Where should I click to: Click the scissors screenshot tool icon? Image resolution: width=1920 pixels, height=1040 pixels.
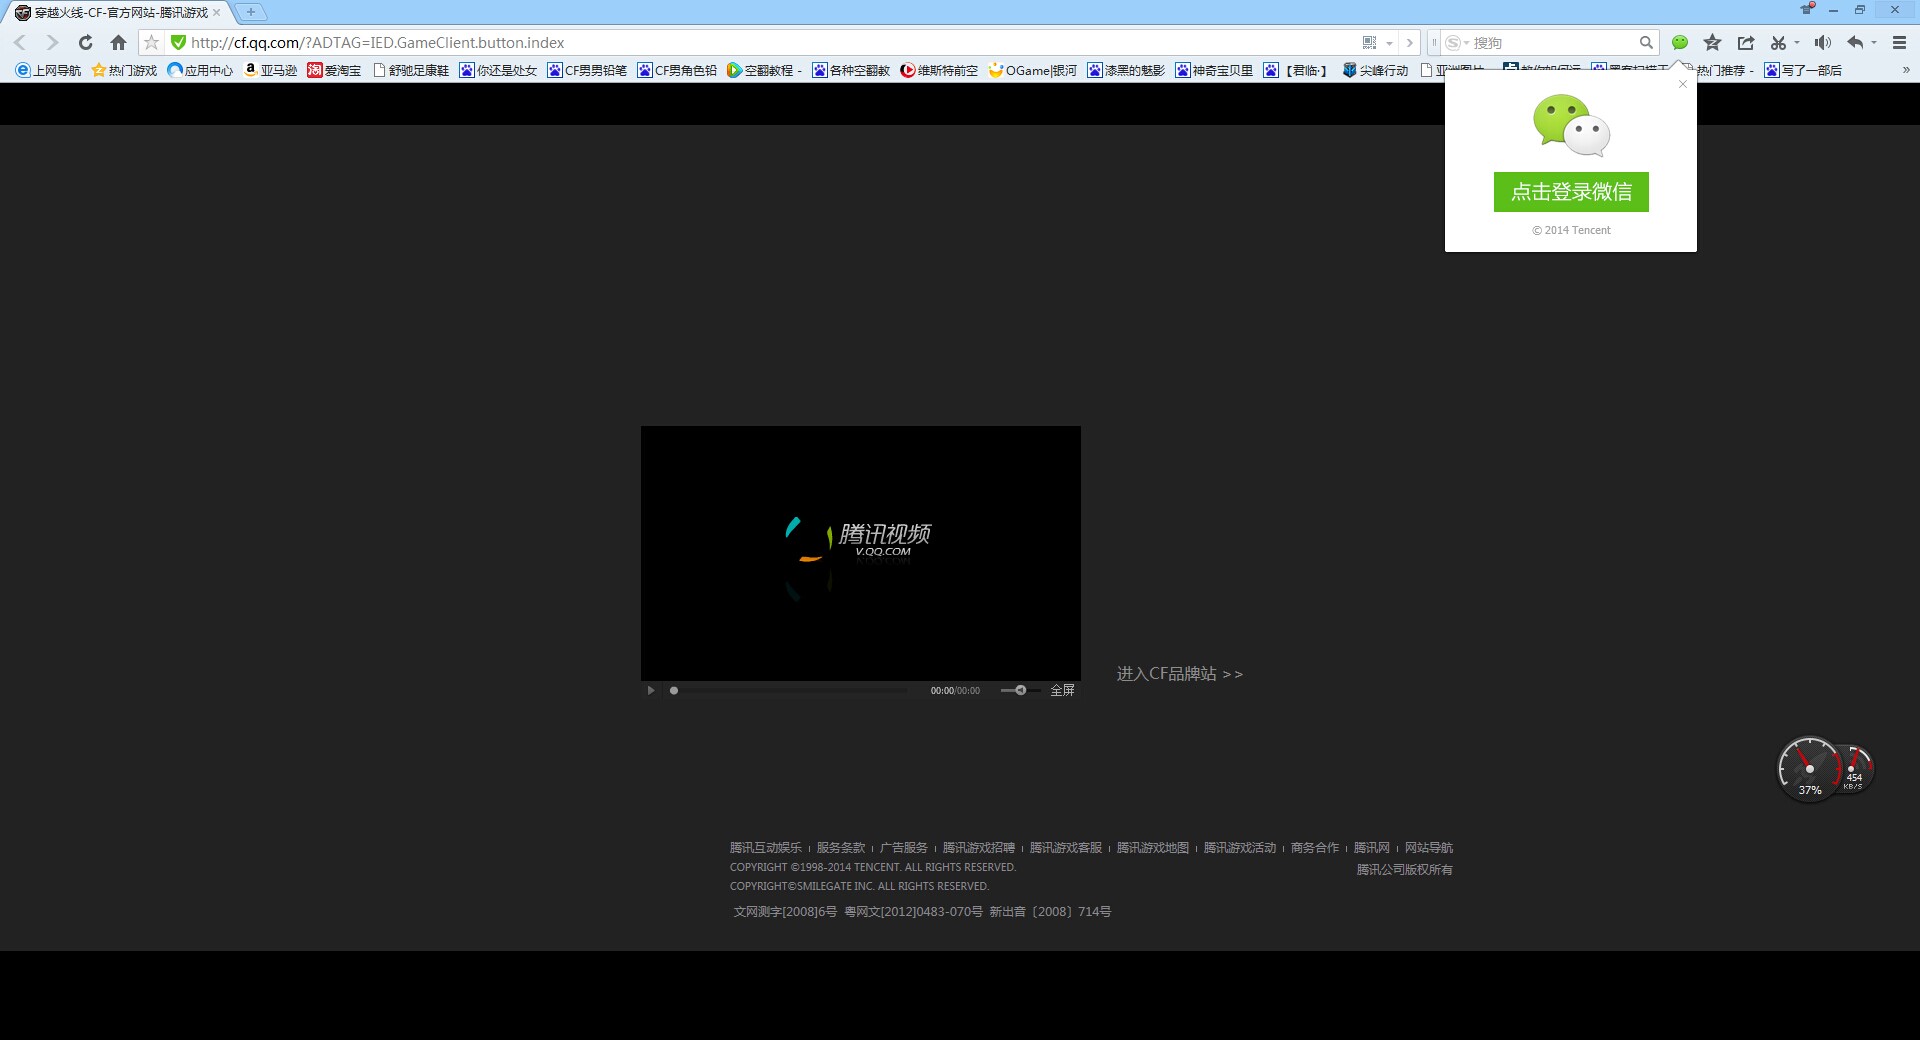(x=1778, y=43)
